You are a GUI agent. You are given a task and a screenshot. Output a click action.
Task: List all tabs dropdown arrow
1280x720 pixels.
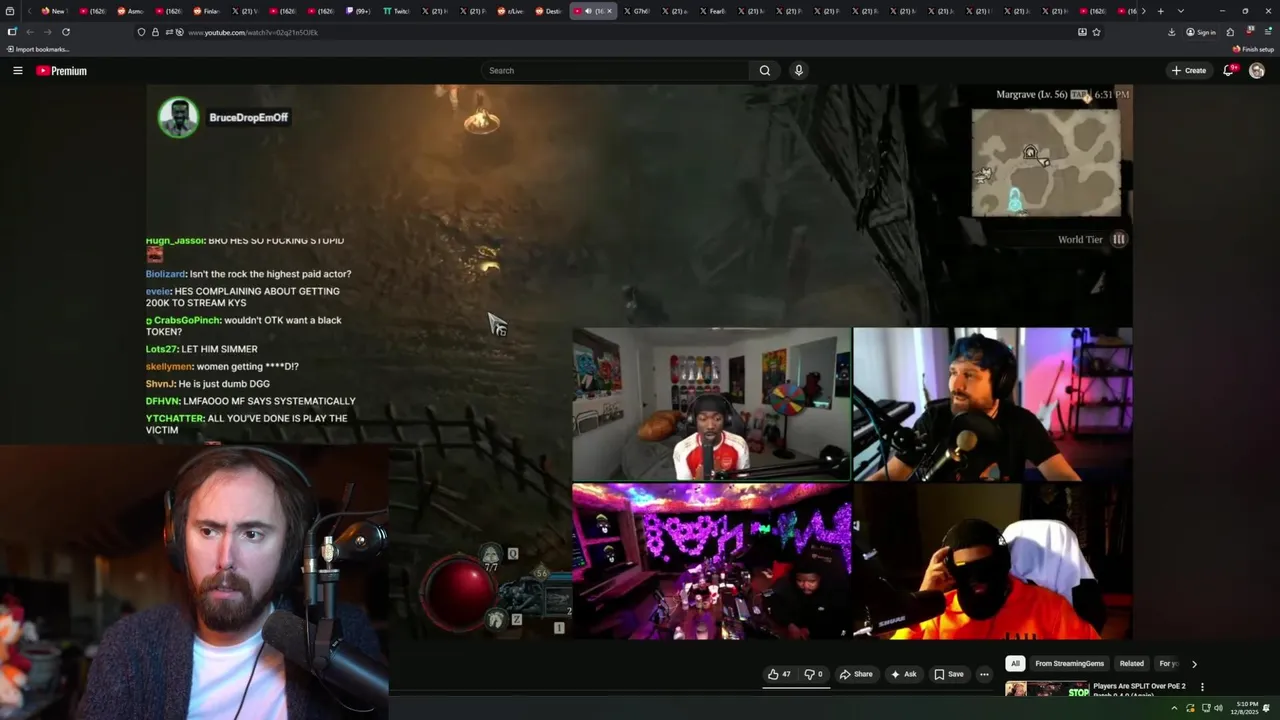click(x=1181, y=11)
